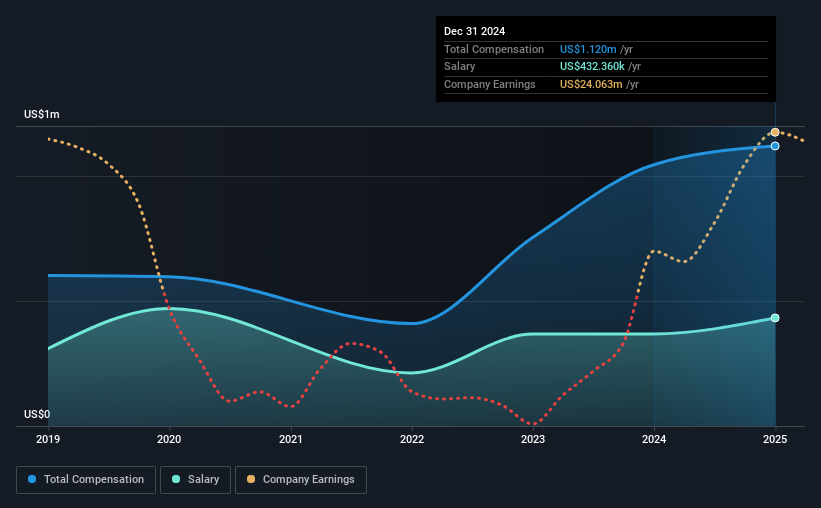Click the Dec 31 2024 tooltip date
This screenshot has width=821, height=508.
click(x=474, y=31)
